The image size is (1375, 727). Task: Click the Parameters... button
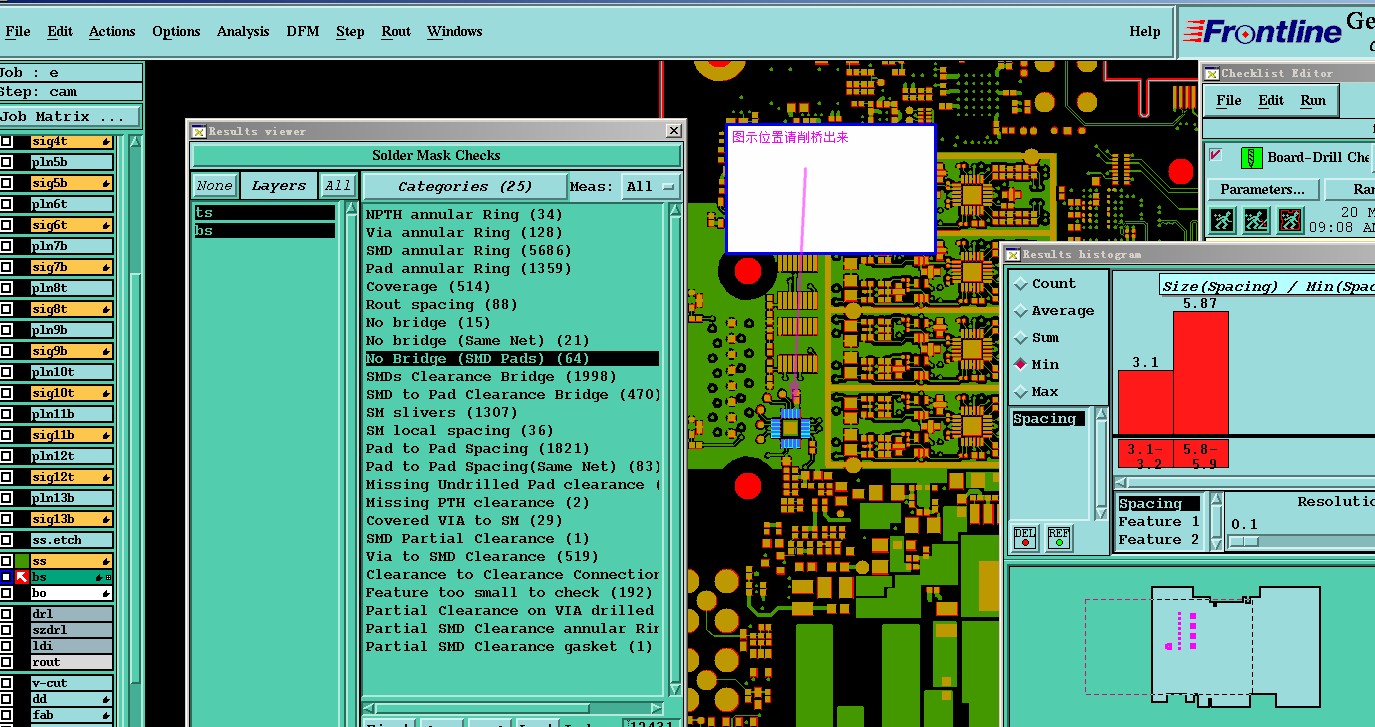[x=1262, y=189]
